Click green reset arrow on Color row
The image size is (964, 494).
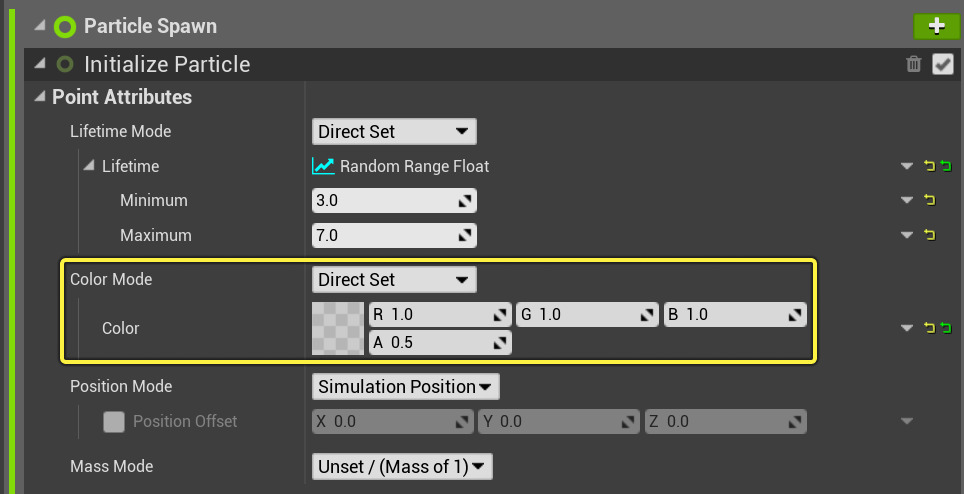pyautogui.click(x=945, y=328)
